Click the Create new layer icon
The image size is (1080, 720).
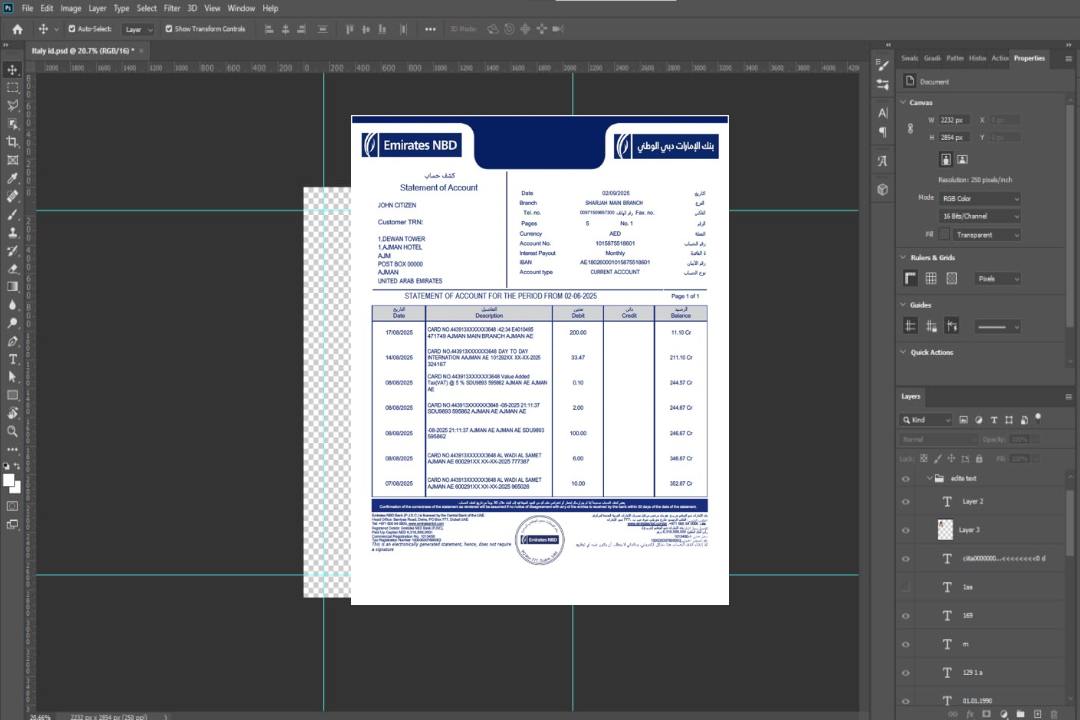[x=1037, y=714]
